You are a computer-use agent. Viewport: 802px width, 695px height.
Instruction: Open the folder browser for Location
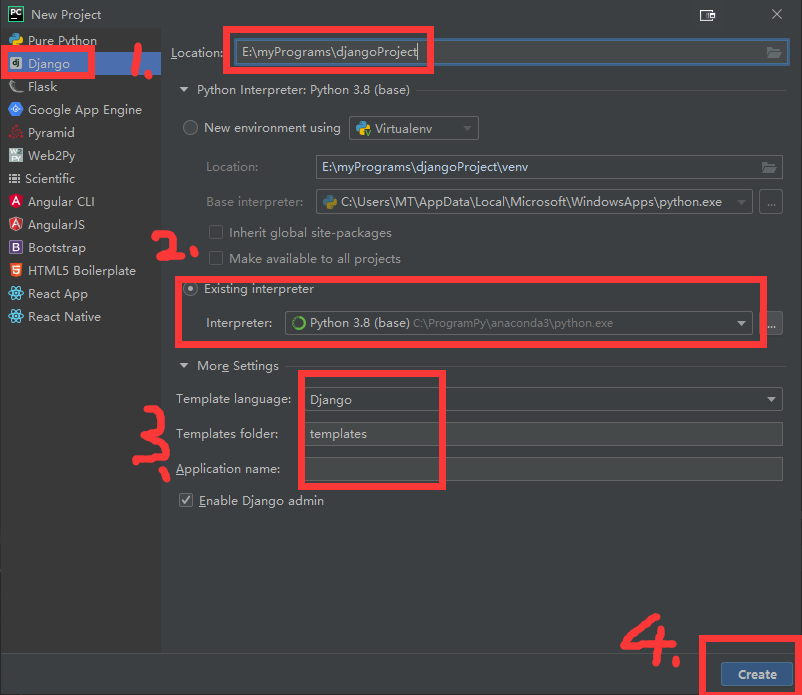770,52
